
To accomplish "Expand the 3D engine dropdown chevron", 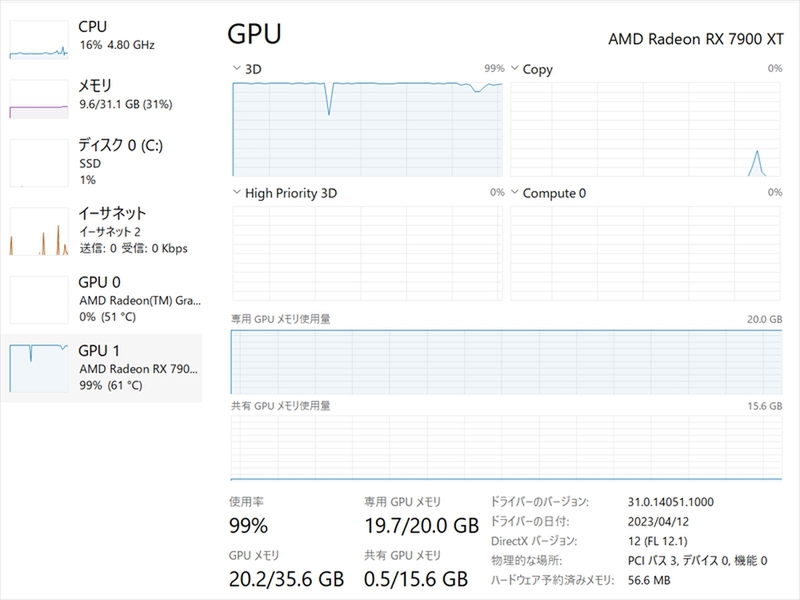I will [236, 69].
